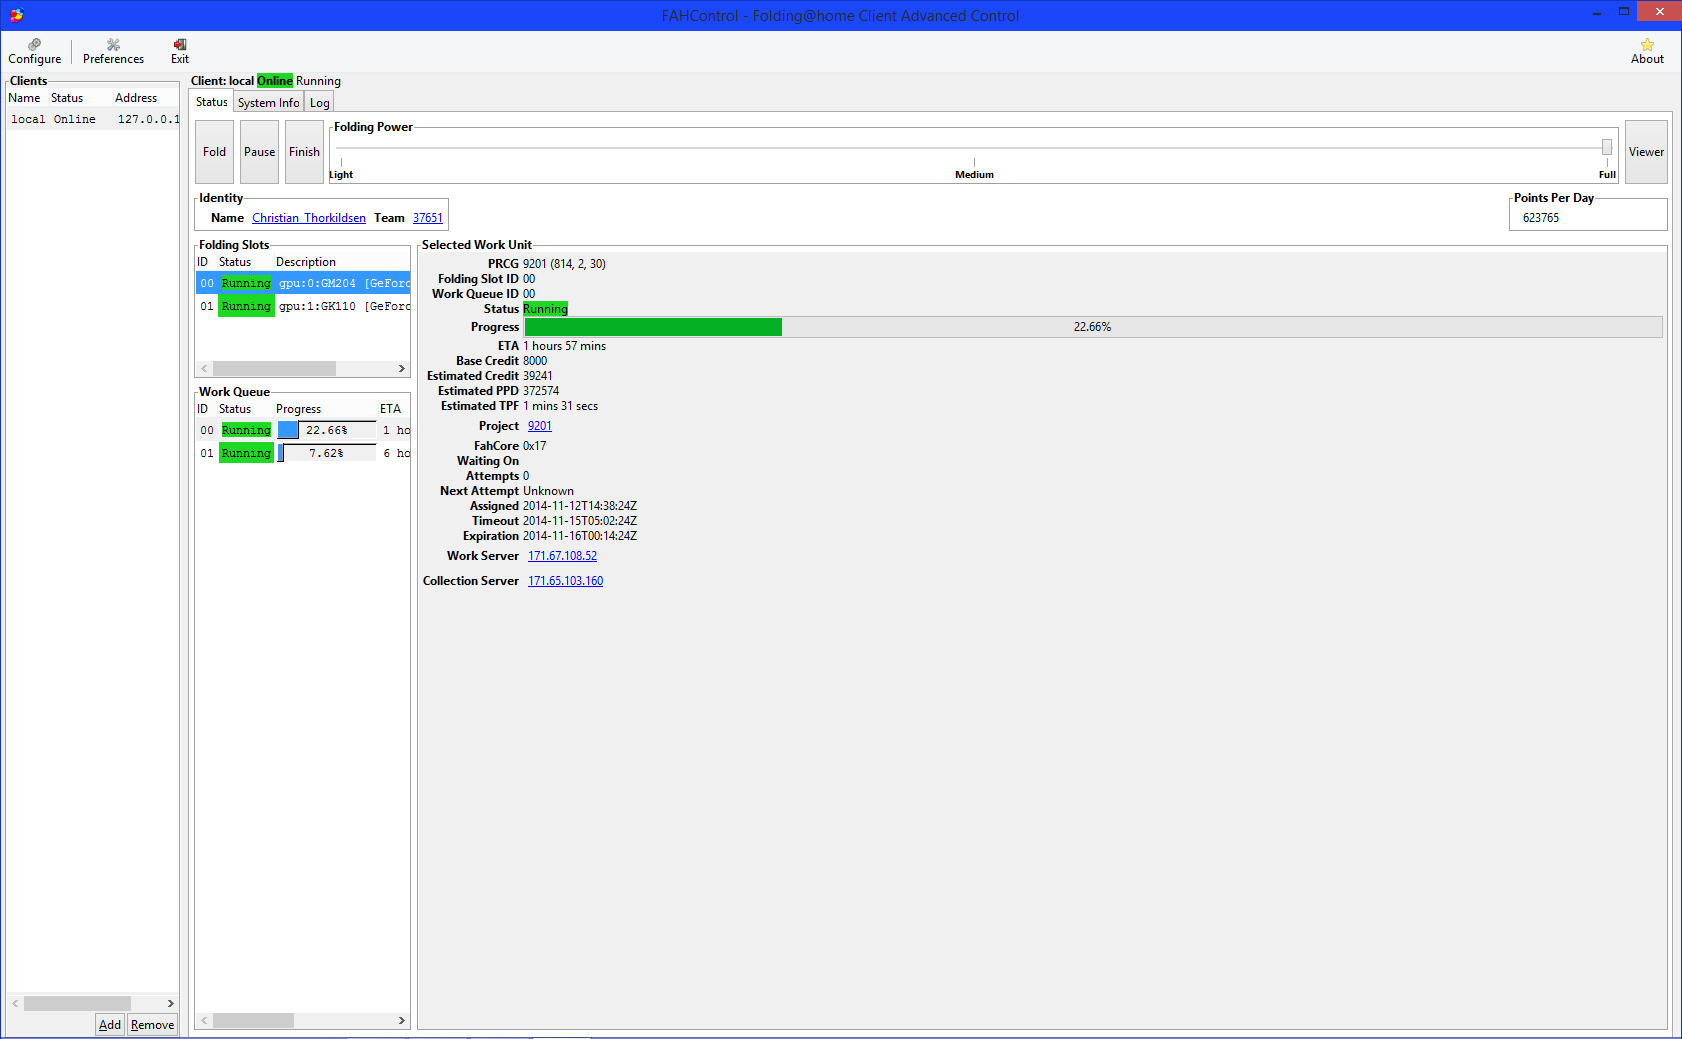Click Clients list Status column header
This screenshot has height=1039, width=1682.
pyautogui.click(x=67, y=98)
